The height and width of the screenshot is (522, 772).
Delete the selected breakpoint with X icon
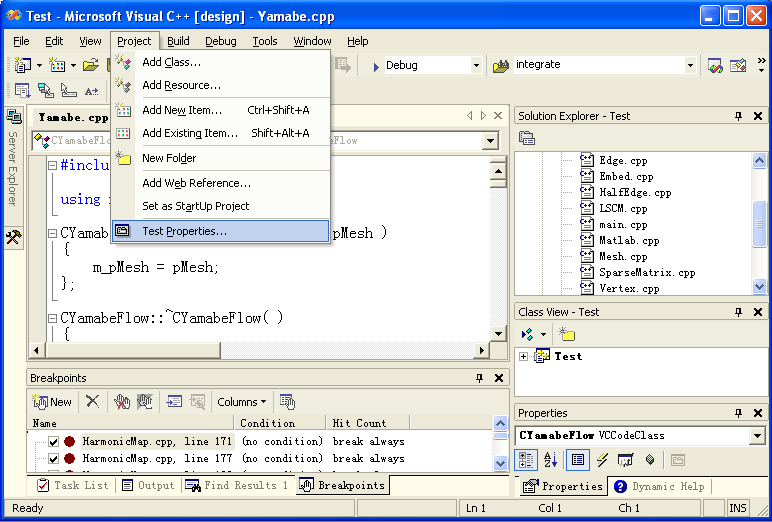point(92,402)
